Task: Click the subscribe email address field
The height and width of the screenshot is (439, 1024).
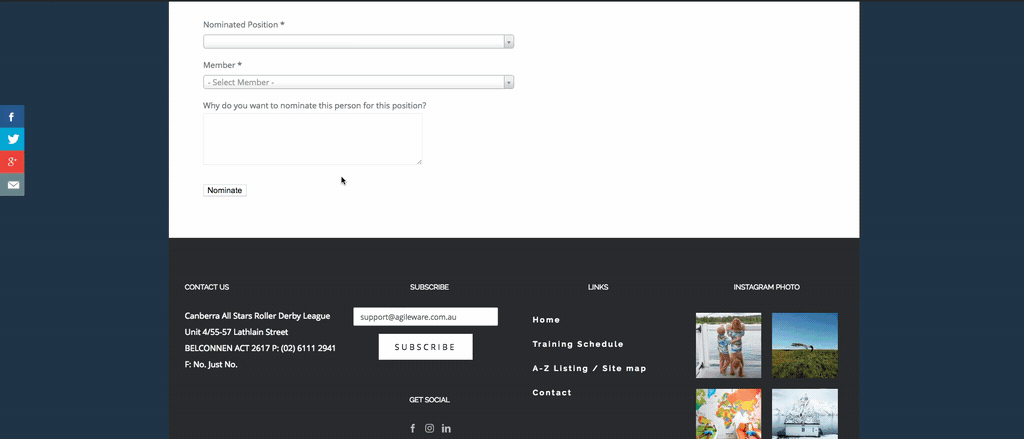Action: coord(425,317)
